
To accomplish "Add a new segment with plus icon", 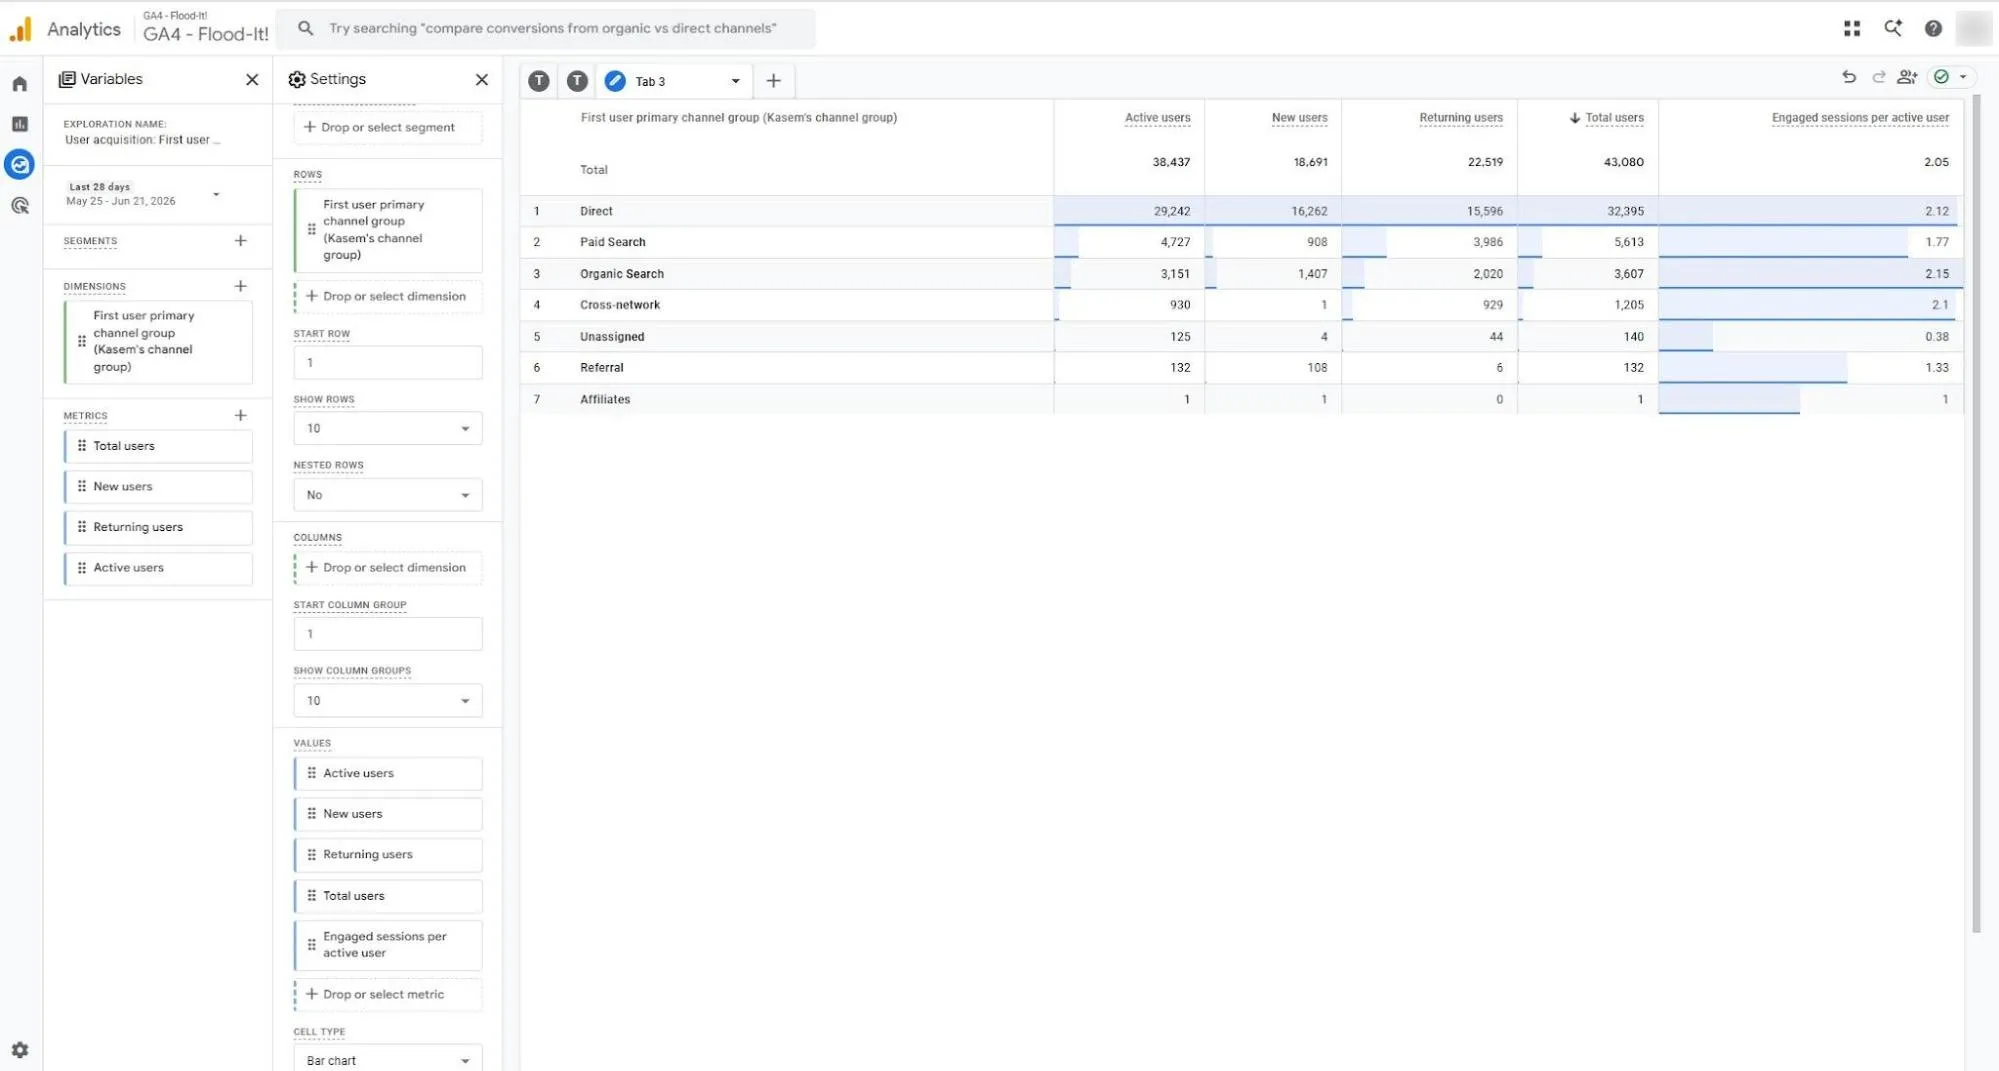I will pos(240,241).
